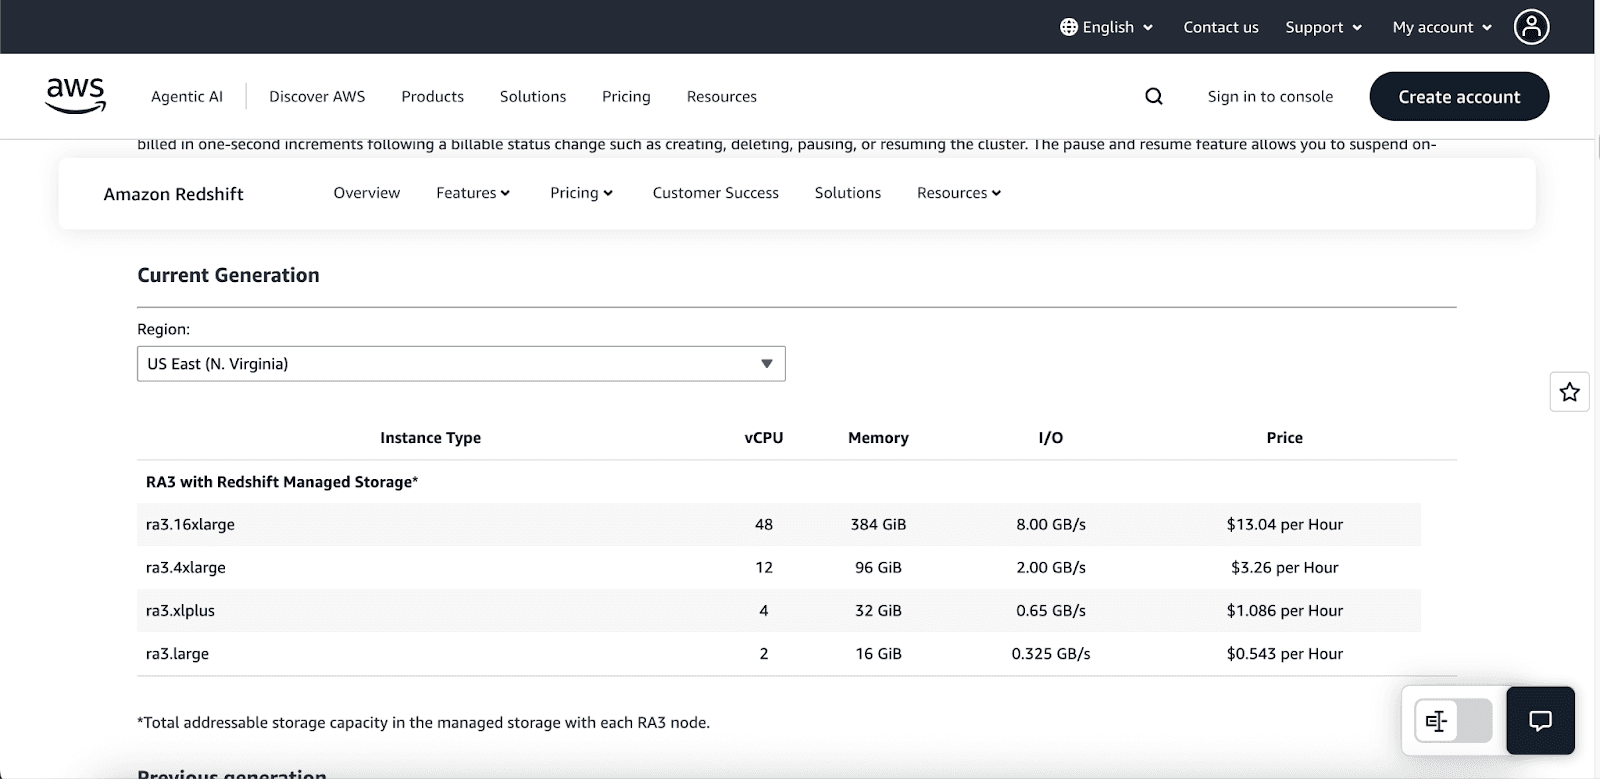Viewport: 1600px width, 779px height.
Task: Click the 0.325 GB/s I/O cell
Action: 1051,653
